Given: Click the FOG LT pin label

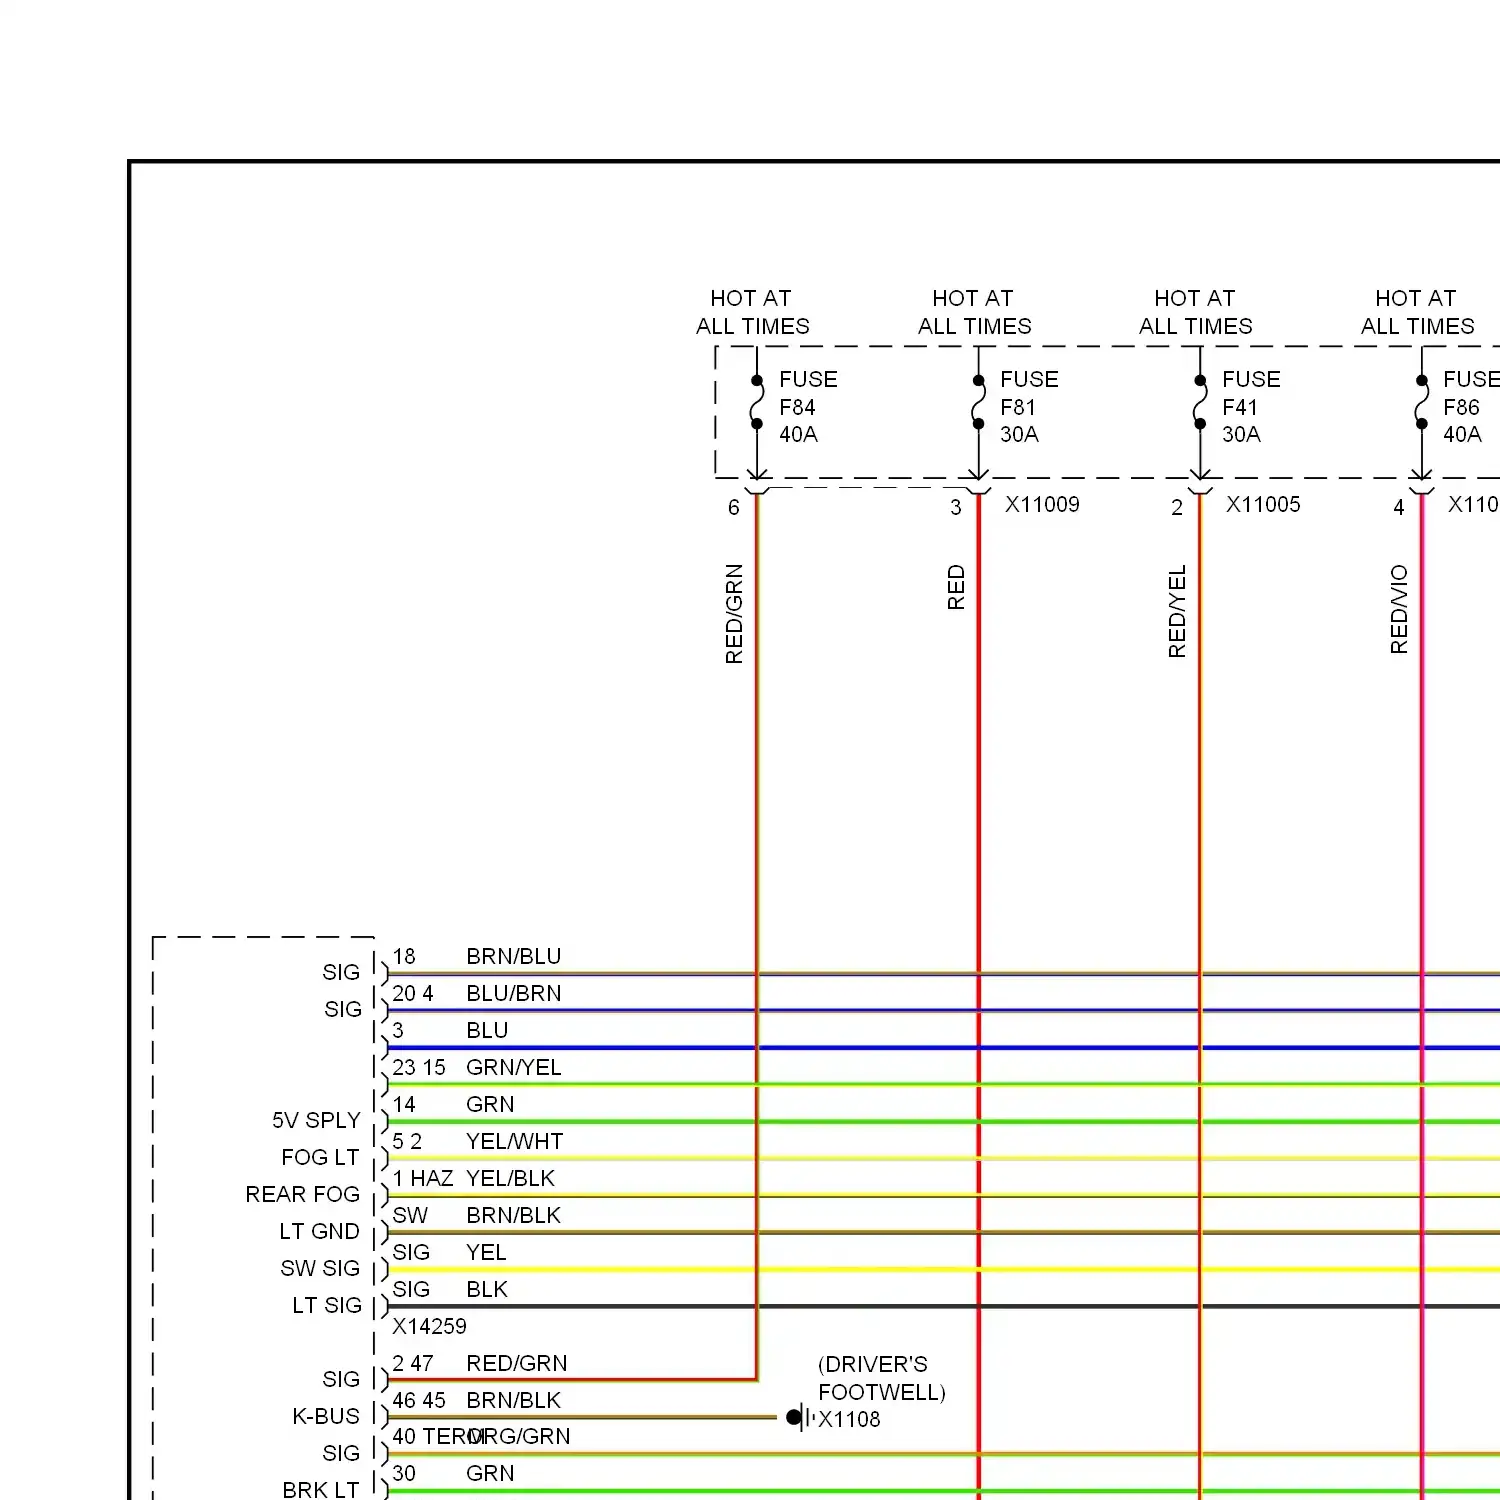Looking at the screenshot, I should [x=320, y=1157].
